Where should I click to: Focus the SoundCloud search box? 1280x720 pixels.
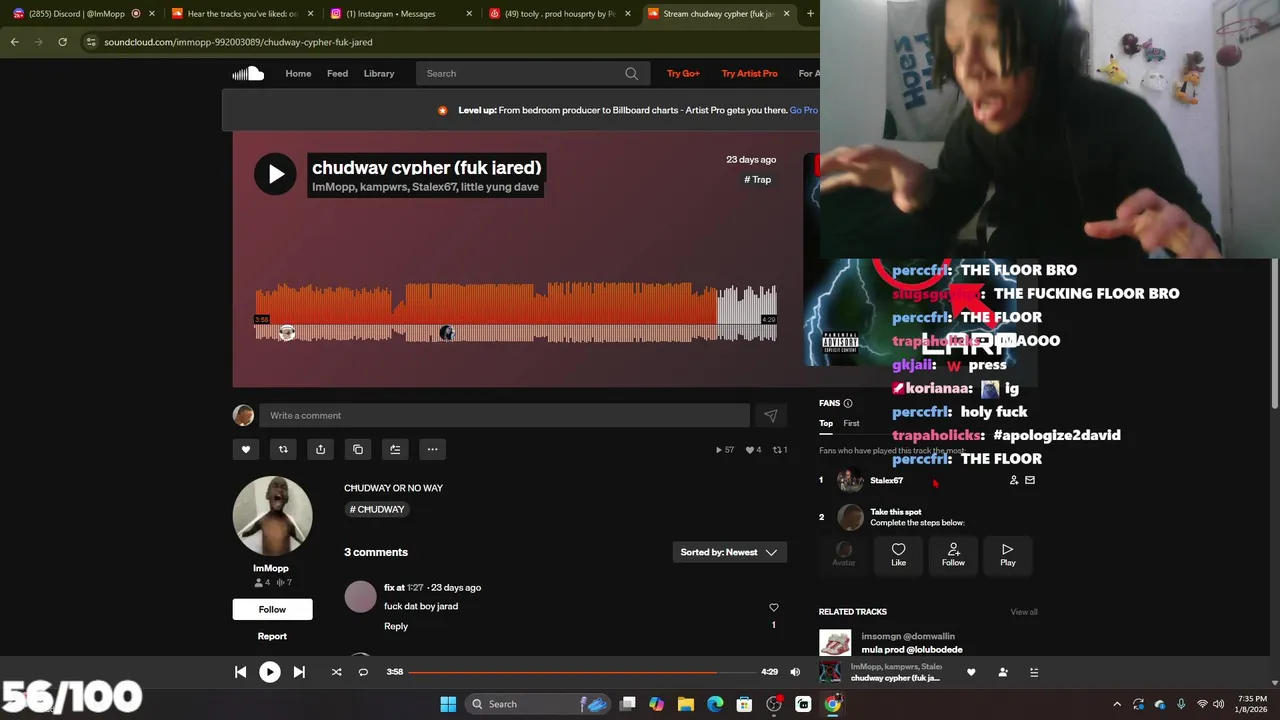pyautogui.click(x=531, y=73)
